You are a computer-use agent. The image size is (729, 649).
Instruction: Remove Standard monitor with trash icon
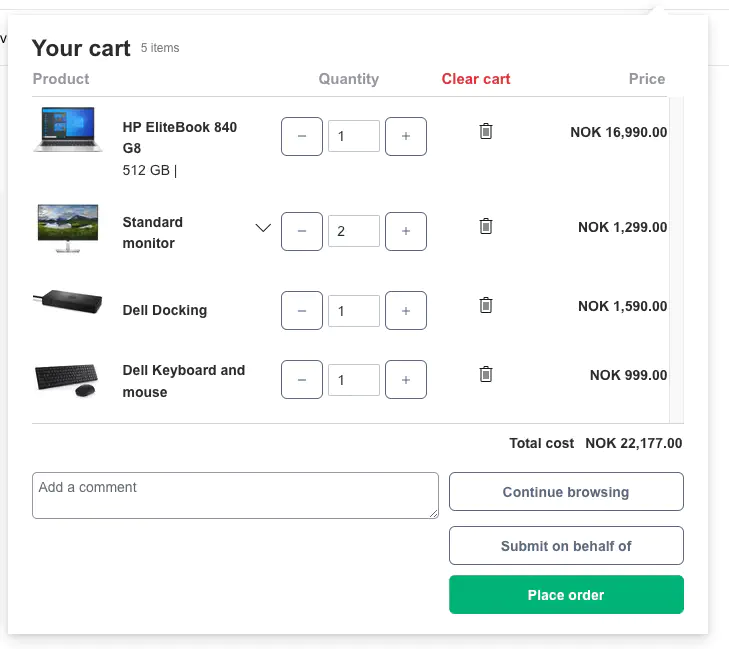(486, 226)
